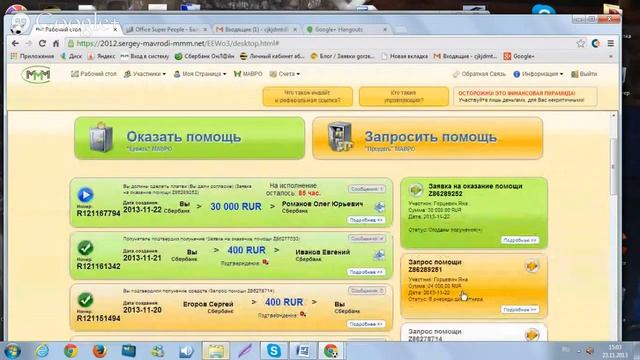Click the blue play icon of order R121167794
This screenshot has width=640, height=360.
pos(85,195)
